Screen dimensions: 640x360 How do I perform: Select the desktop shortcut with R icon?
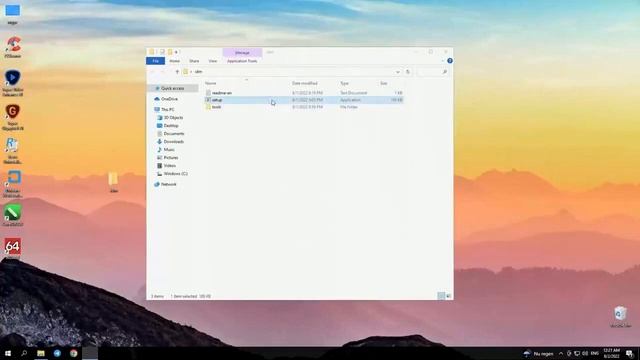13,151
